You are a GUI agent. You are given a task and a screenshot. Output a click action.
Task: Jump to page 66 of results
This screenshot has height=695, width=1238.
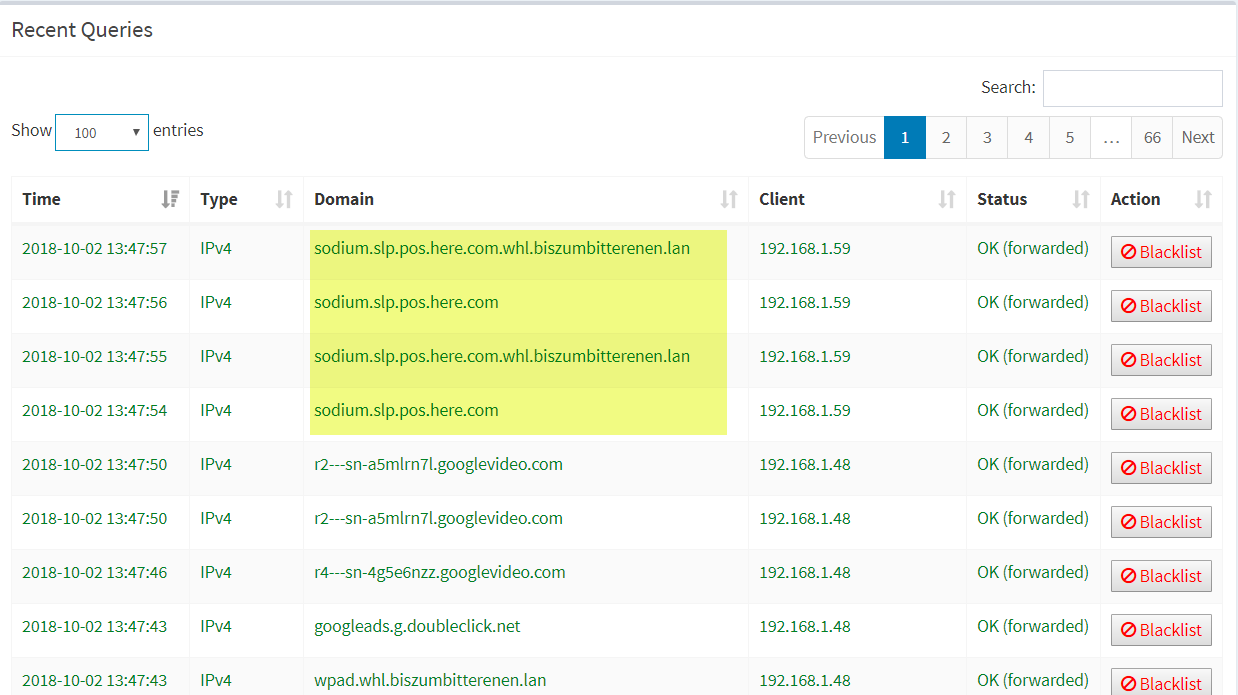coord(1151,137)
